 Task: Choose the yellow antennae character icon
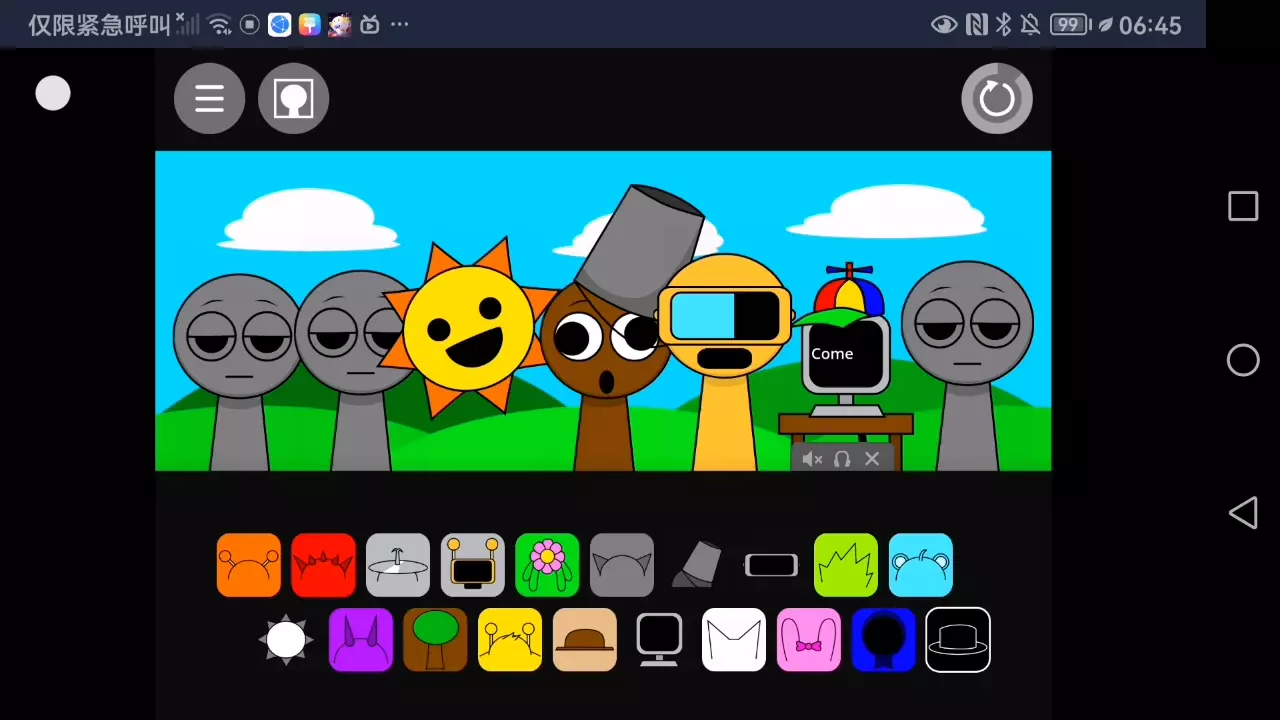coord(510,640)
